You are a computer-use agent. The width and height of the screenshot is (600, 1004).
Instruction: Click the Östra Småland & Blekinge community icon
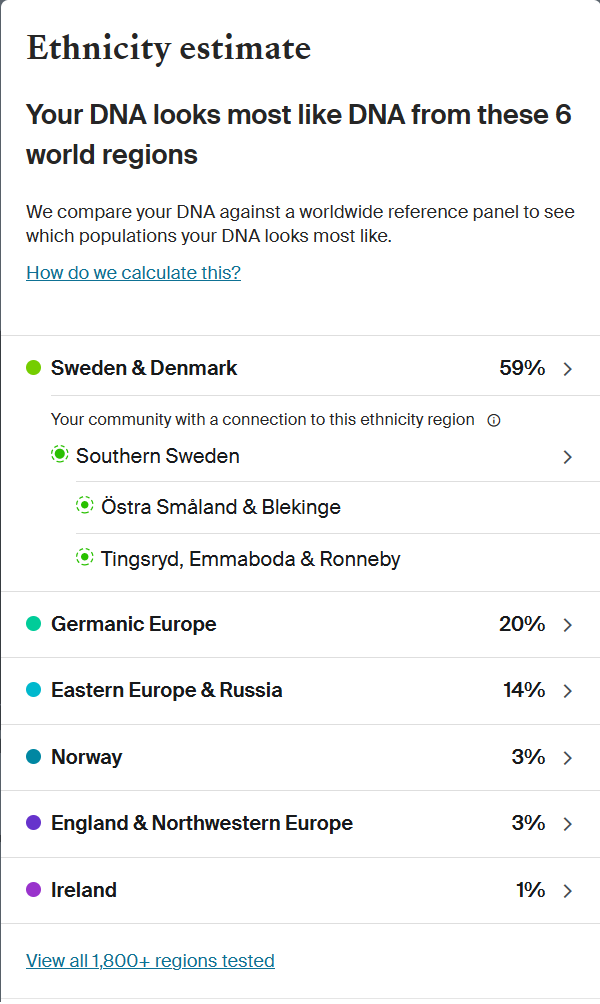(x=85, y=505)
